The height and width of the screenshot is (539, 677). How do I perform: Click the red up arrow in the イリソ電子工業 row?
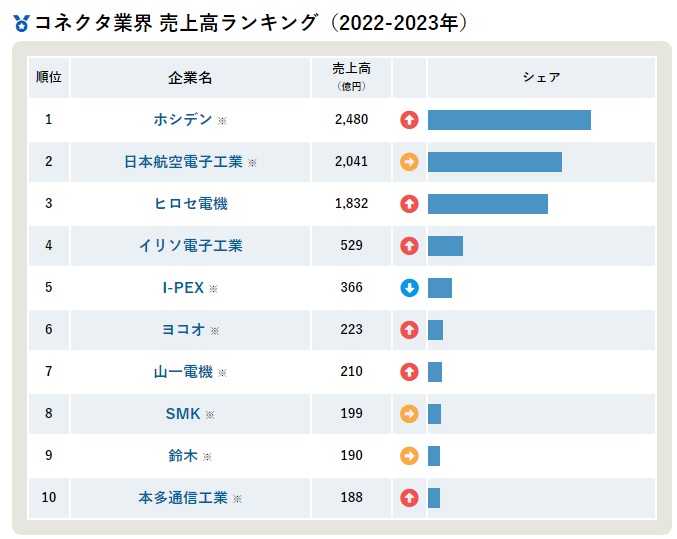click(x=409, y=246)
